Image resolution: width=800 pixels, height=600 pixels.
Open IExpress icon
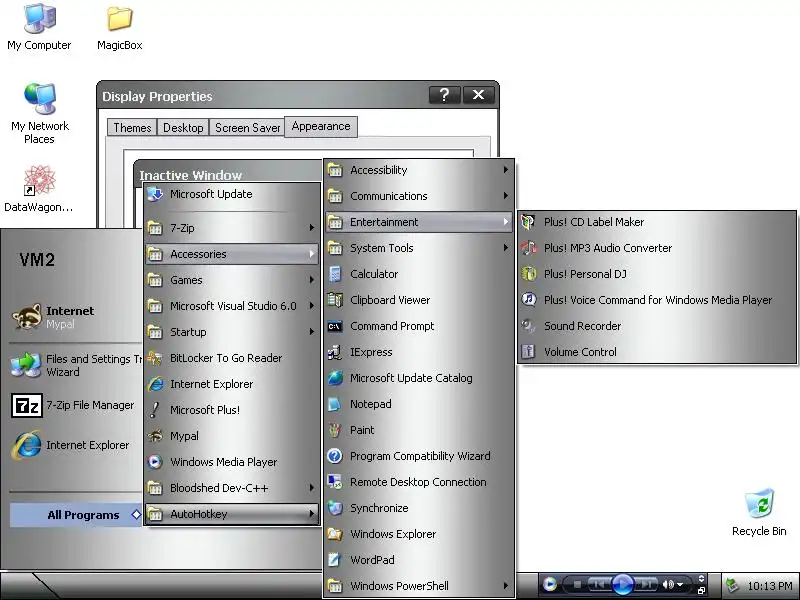coord(335,352)
